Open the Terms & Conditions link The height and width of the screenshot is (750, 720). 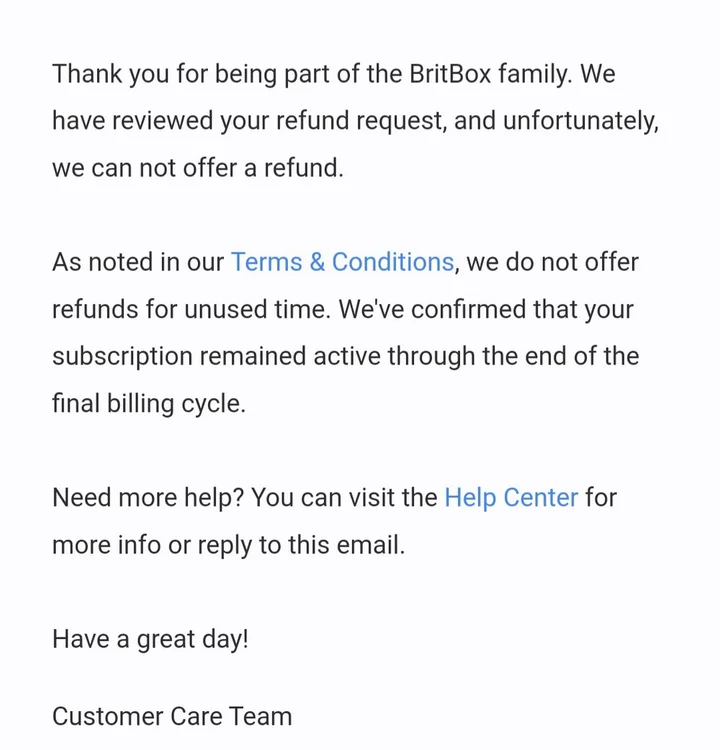pyautogui.click(x=342, y=263)
